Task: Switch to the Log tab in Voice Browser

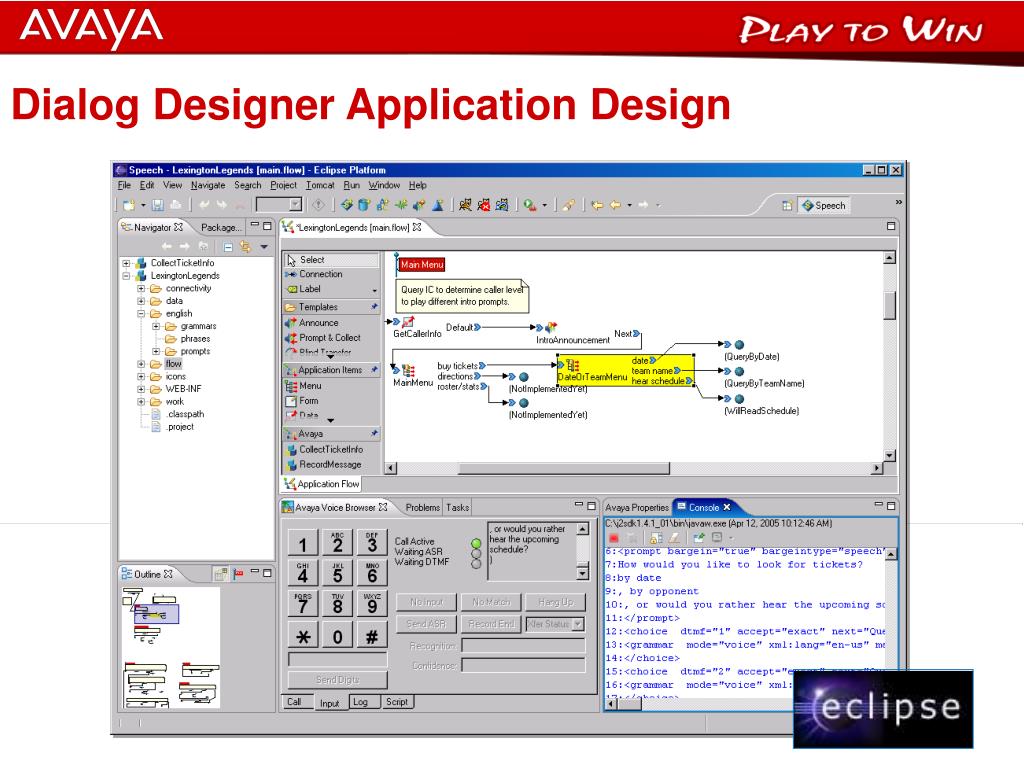Action: (360, 702)
